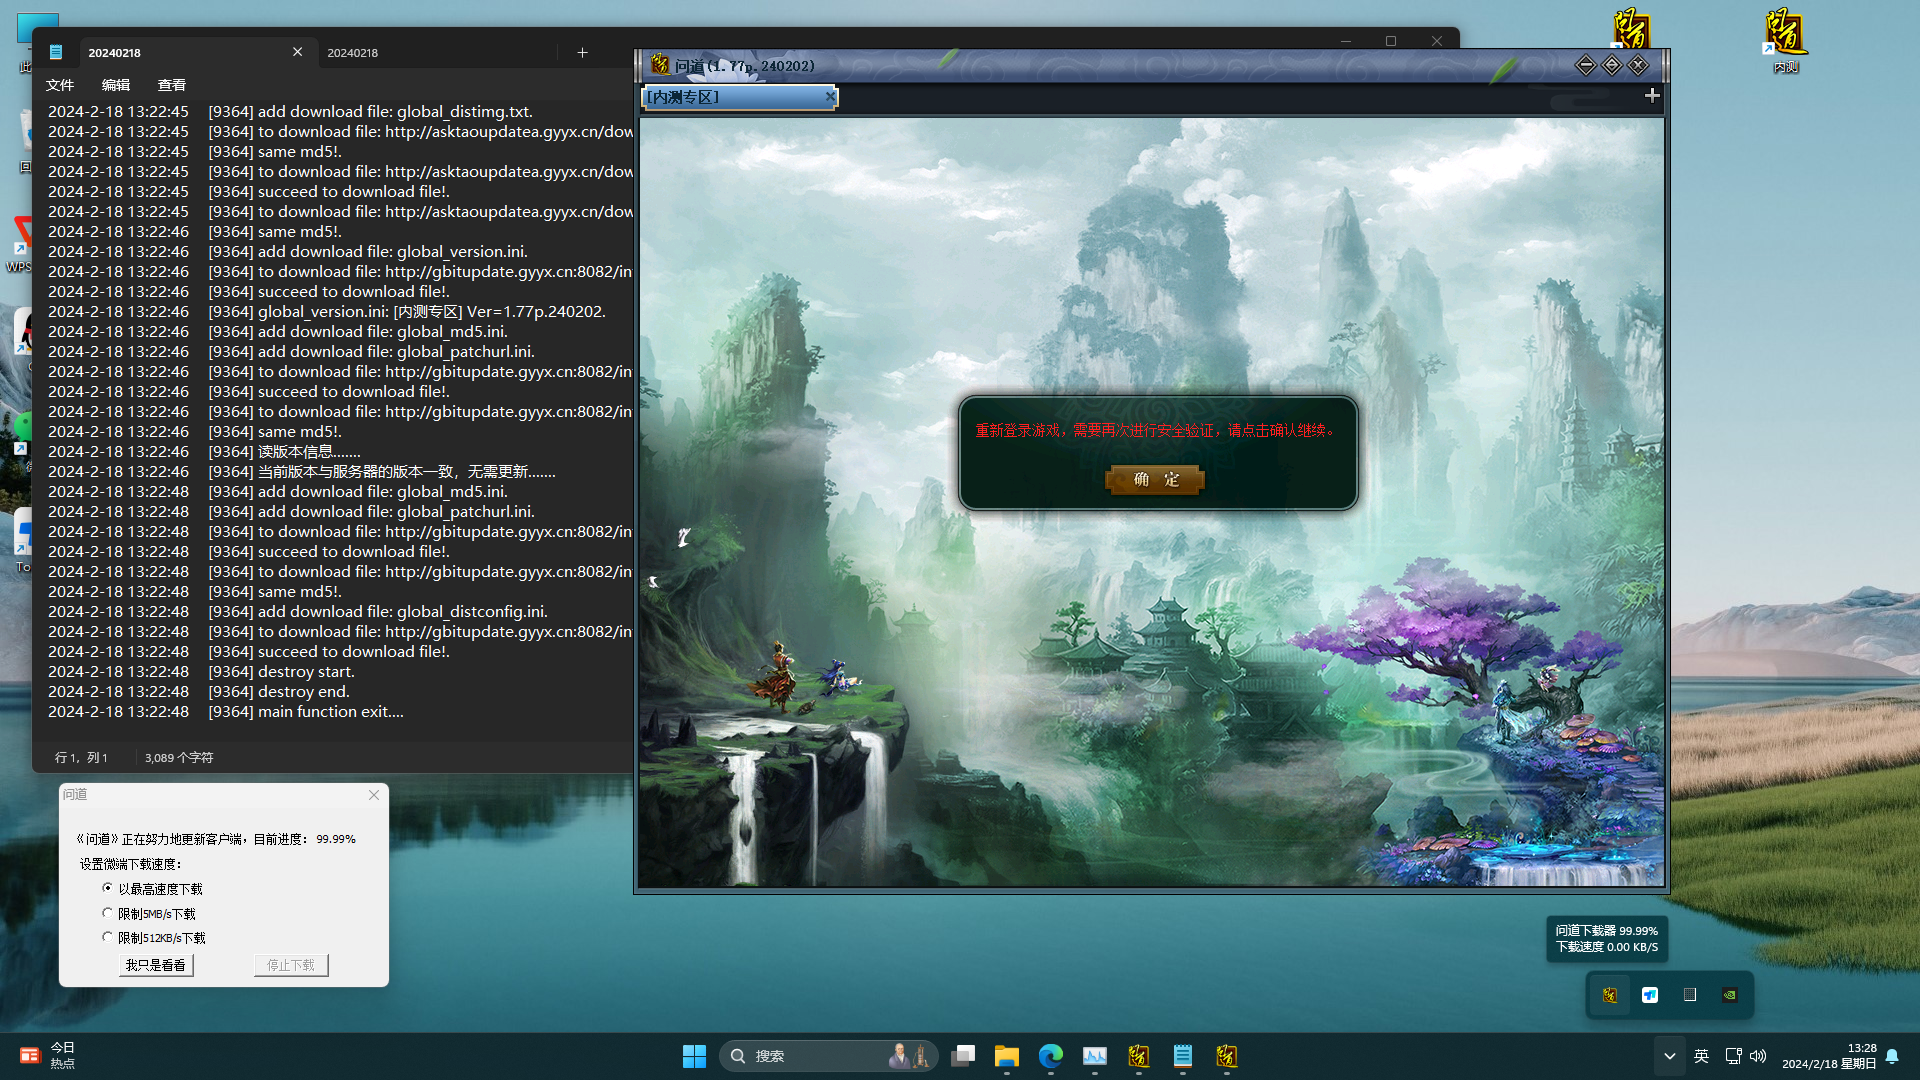The image size is (1920, 1080).
Task: Open the 查看 menu in Notepad
Action: [172, 85]
